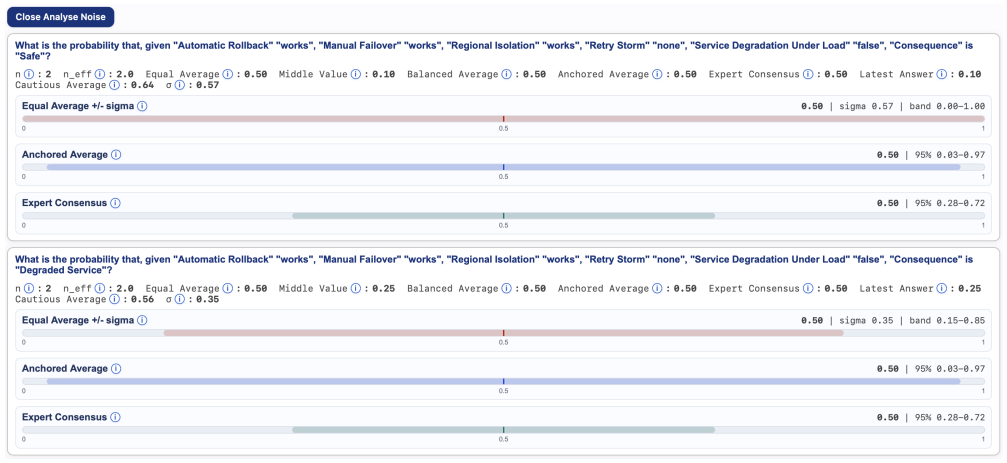The image size is (1007, 463).
Task: Show Middle Value info in the Safe card
Action: (x=355, y=74)
